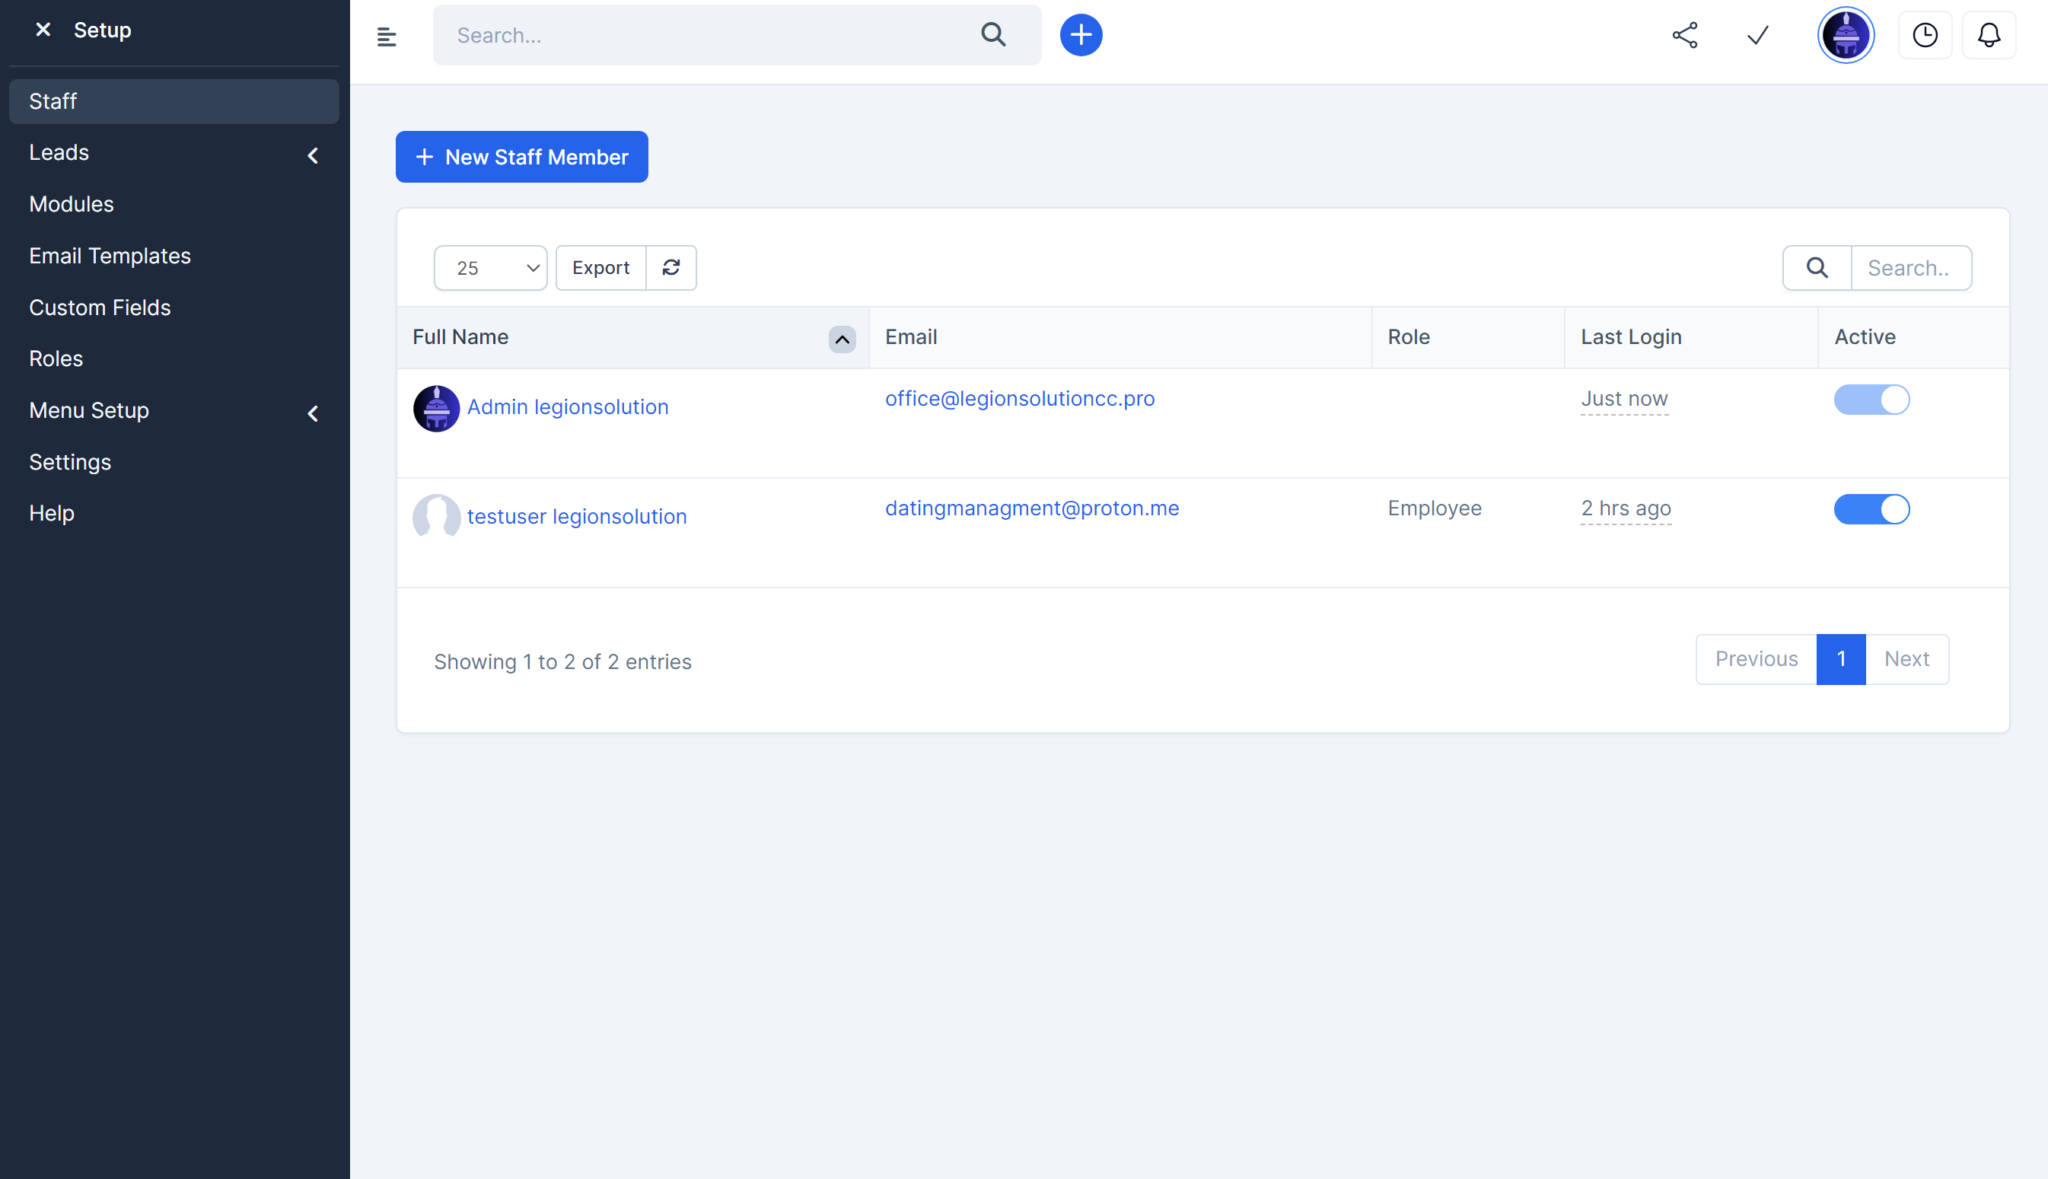
Task: Click the New Staff Member button
Action: coord(521,156)
